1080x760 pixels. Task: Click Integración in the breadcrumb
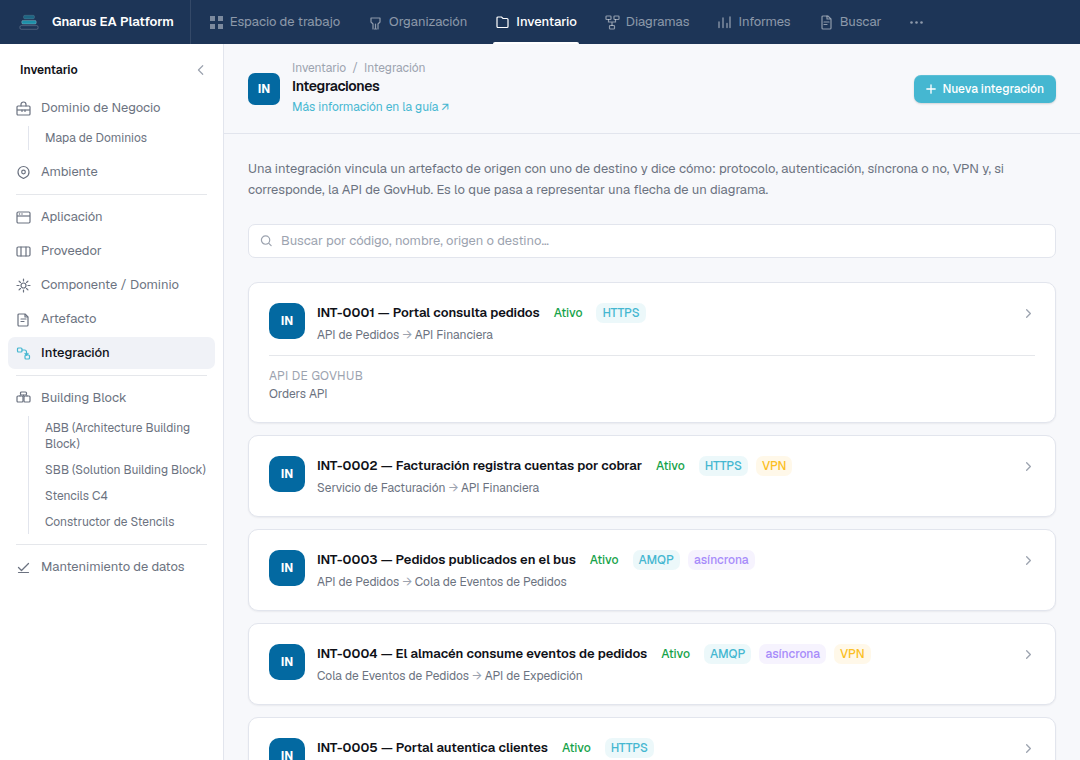[x=395, y=68]
